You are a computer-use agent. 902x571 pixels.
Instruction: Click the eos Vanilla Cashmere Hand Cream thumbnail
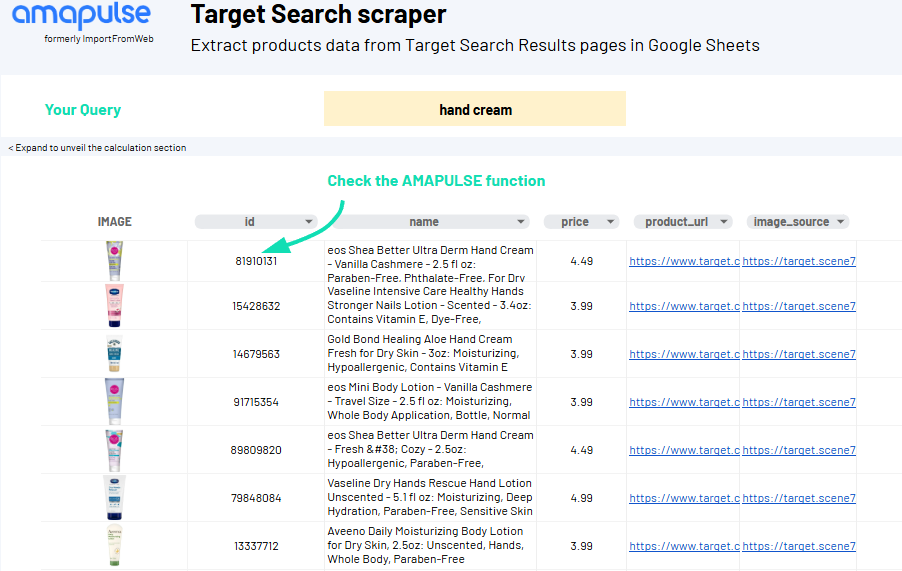(114, 261)
